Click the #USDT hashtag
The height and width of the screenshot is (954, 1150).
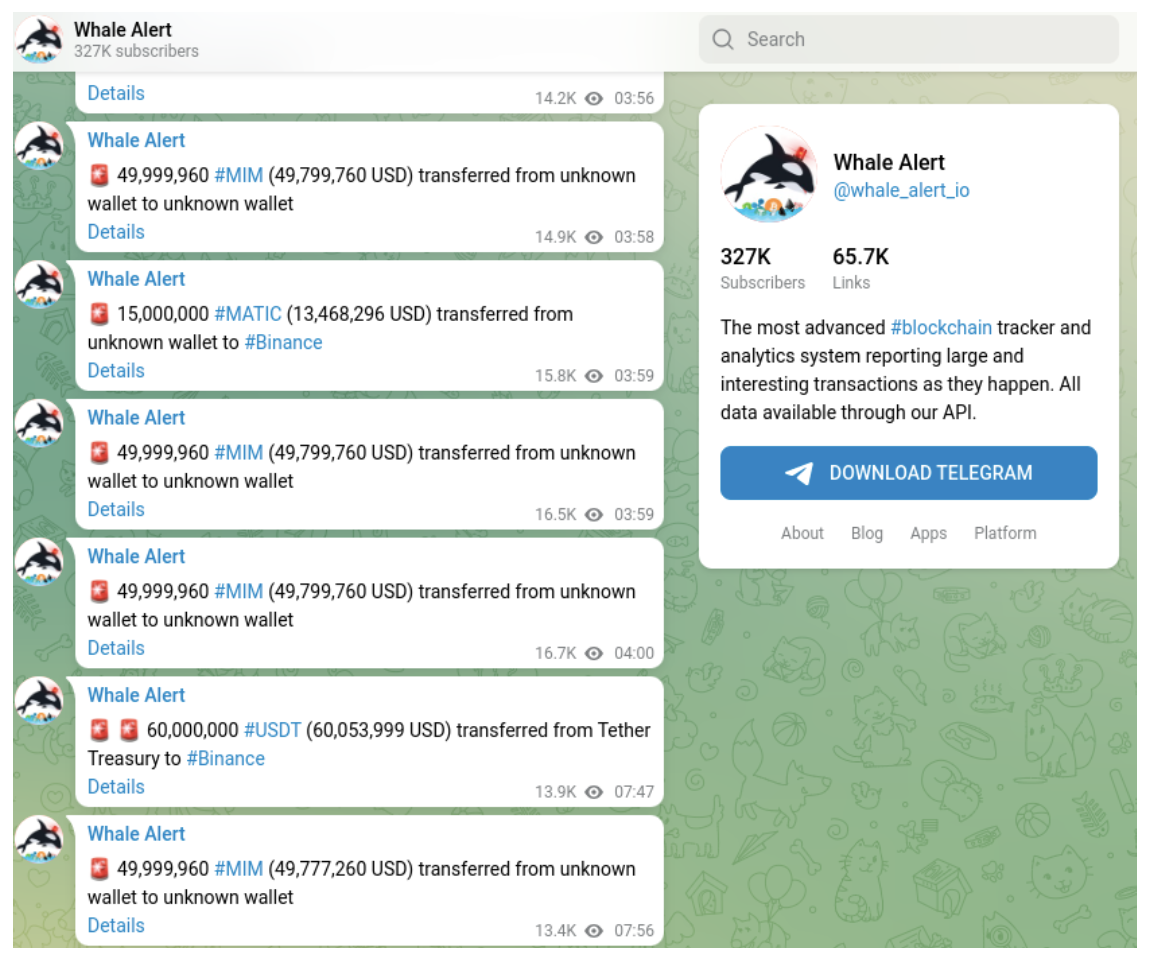pos(272,730)
